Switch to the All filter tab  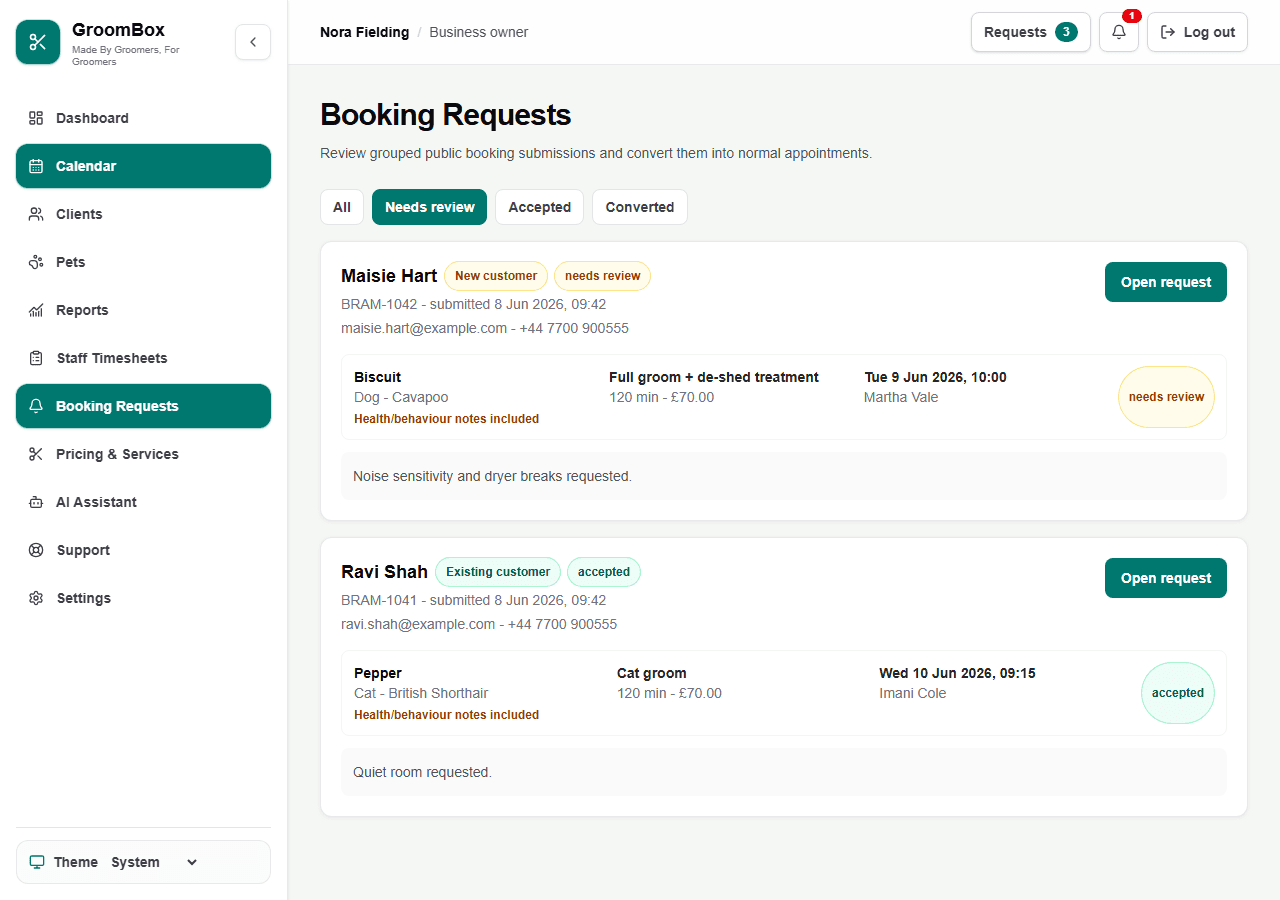point(342,207)
